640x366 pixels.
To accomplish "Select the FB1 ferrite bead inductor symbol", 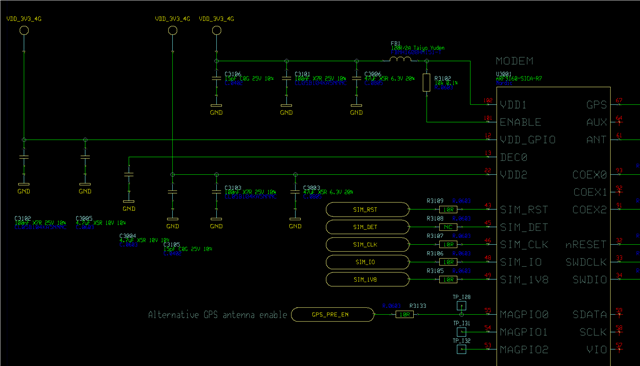I will tap(400, 59).
